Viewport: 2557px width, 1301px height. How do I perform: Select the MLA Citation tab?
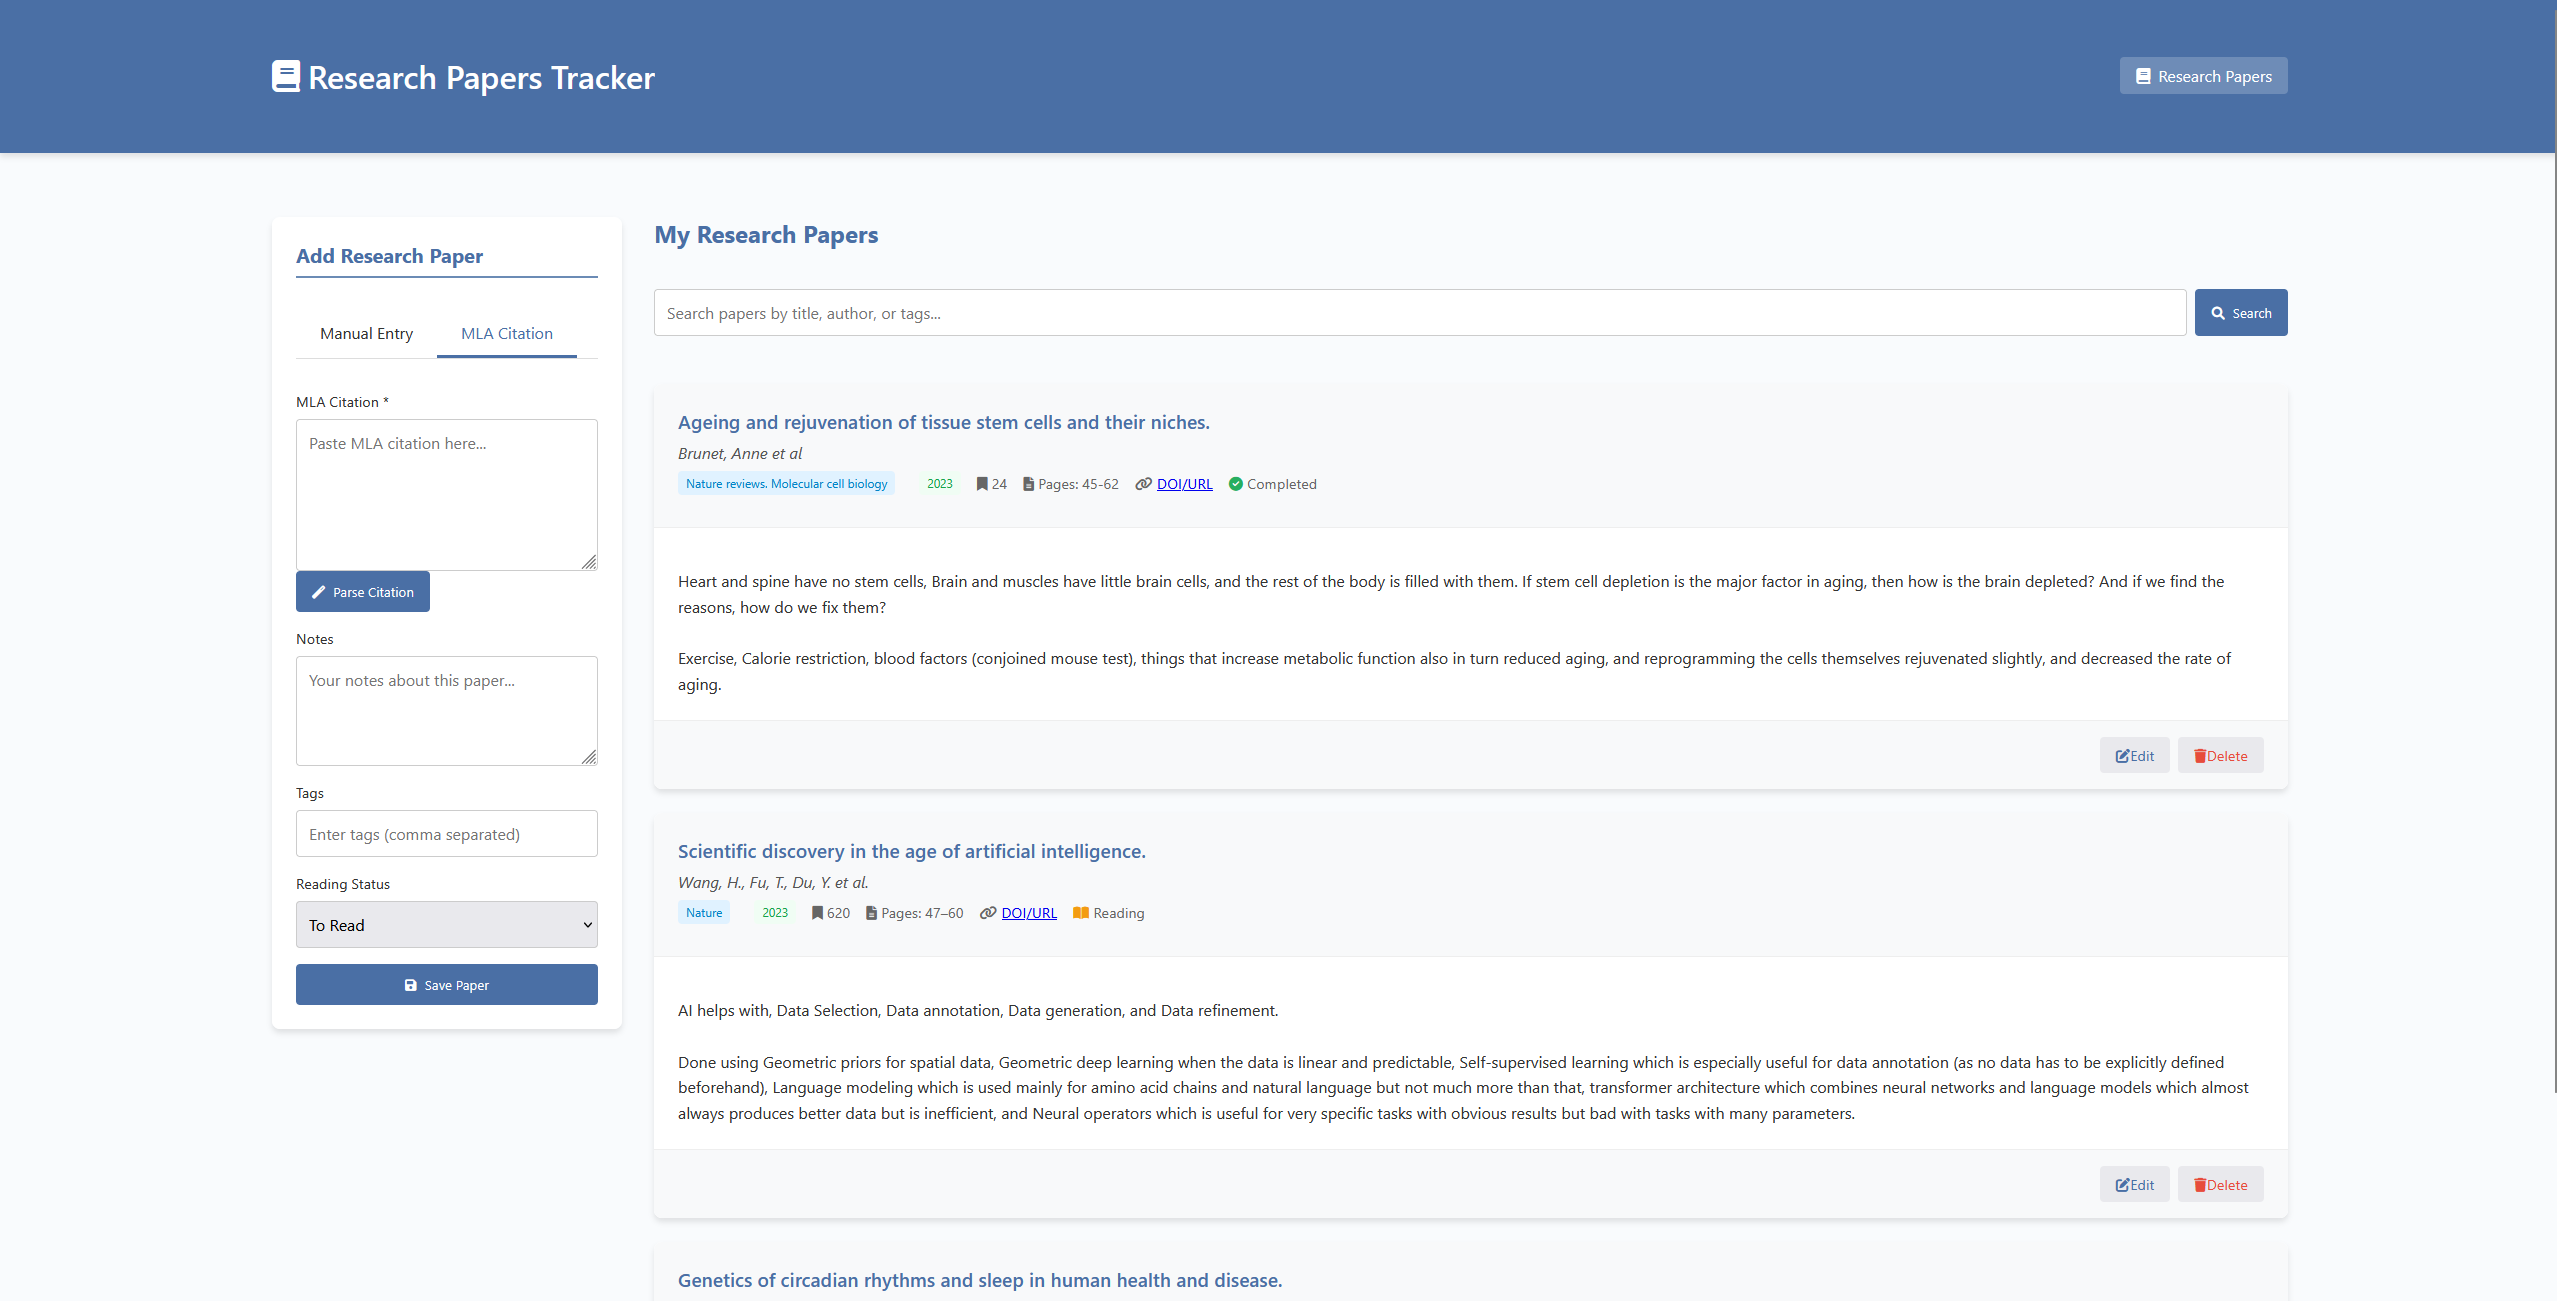click(507, 334)
